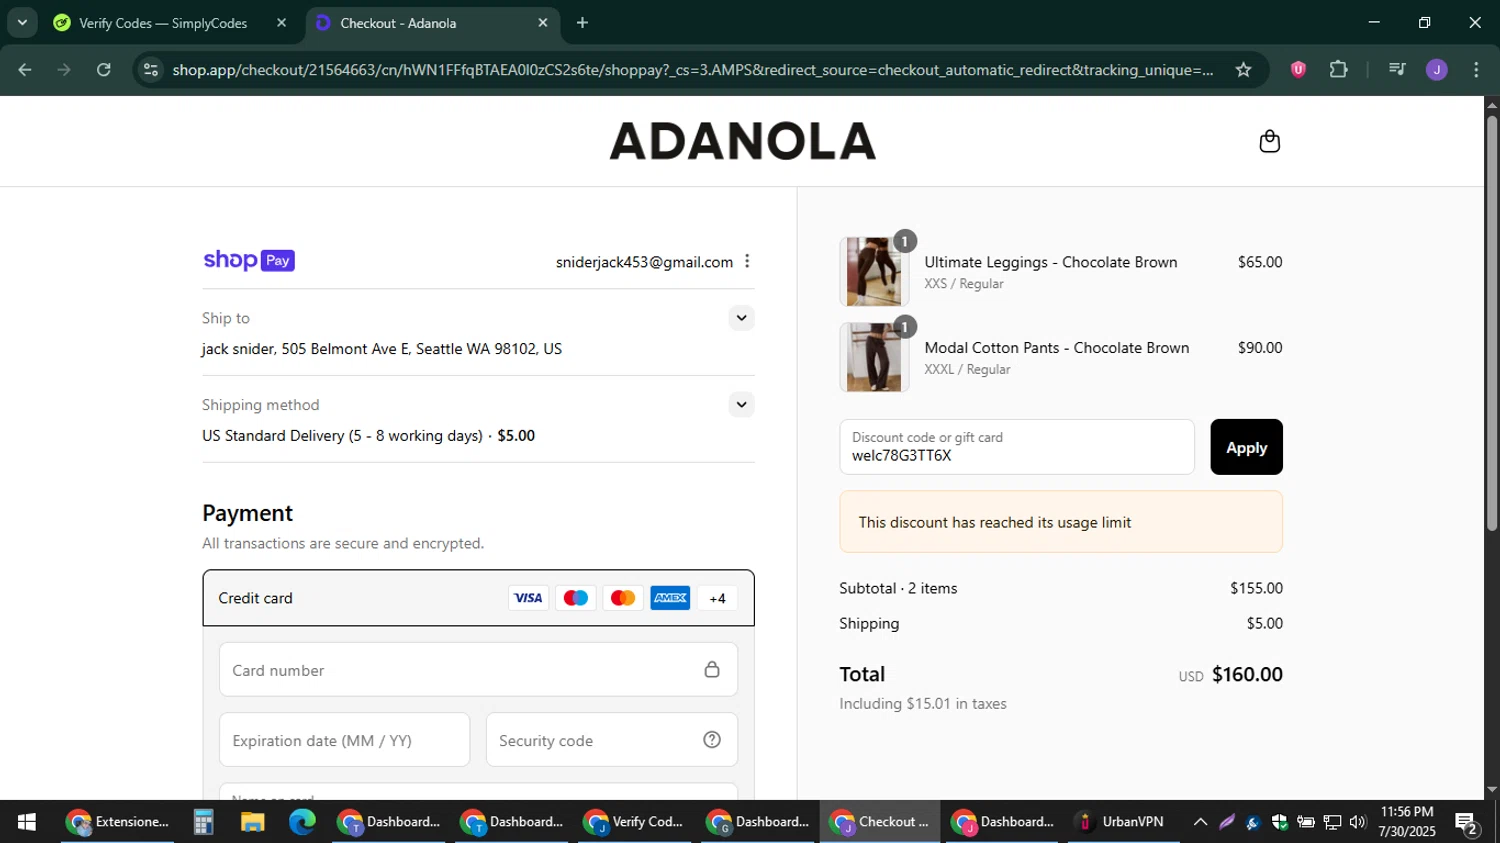Viewport: 1500px width, 843px height.
Task: Open the notification center icon
Action: [1467, 823]
